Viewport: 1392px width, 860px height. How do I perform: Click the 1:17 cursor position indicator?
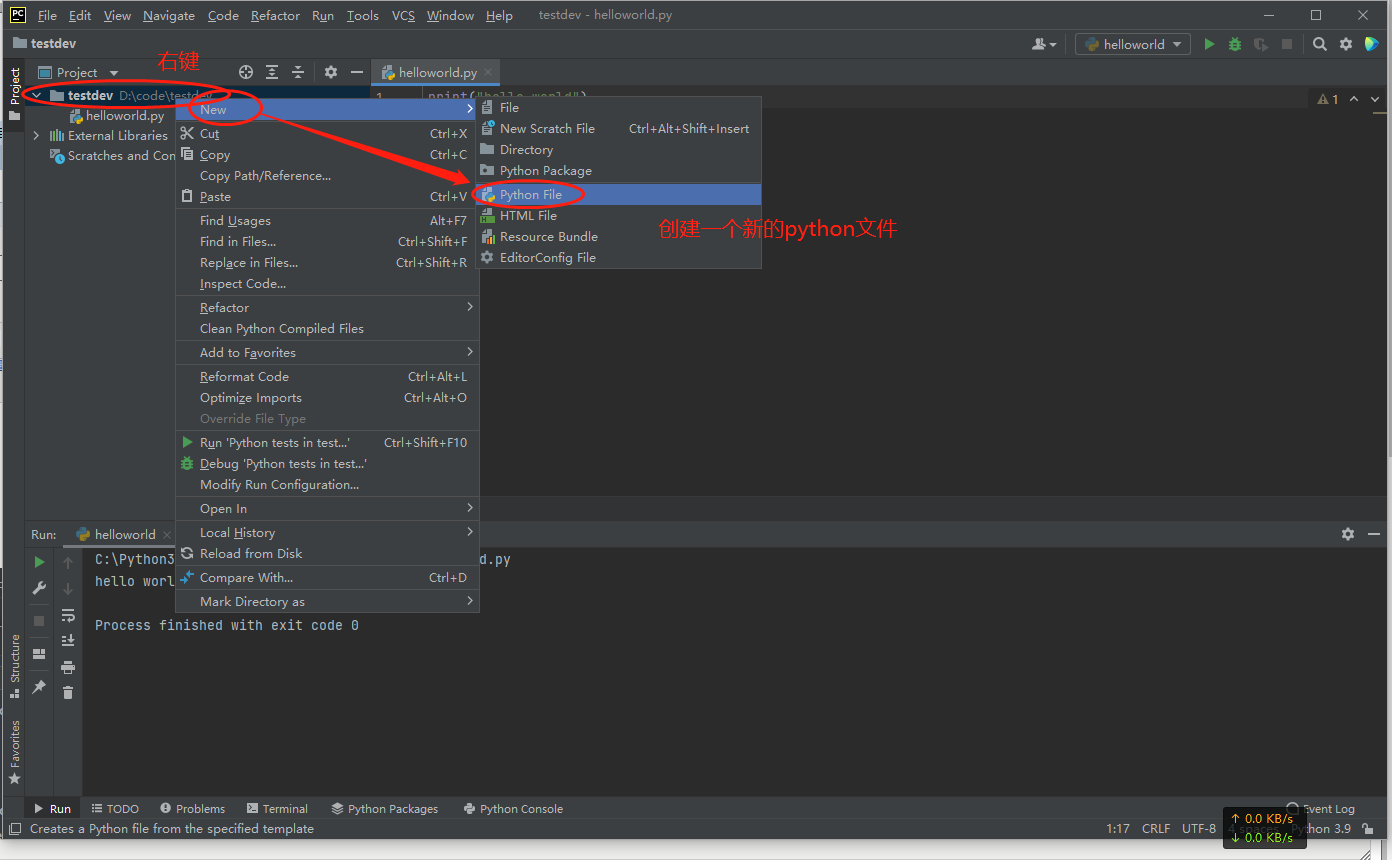pyautogui.click(x=1118, y=828)
